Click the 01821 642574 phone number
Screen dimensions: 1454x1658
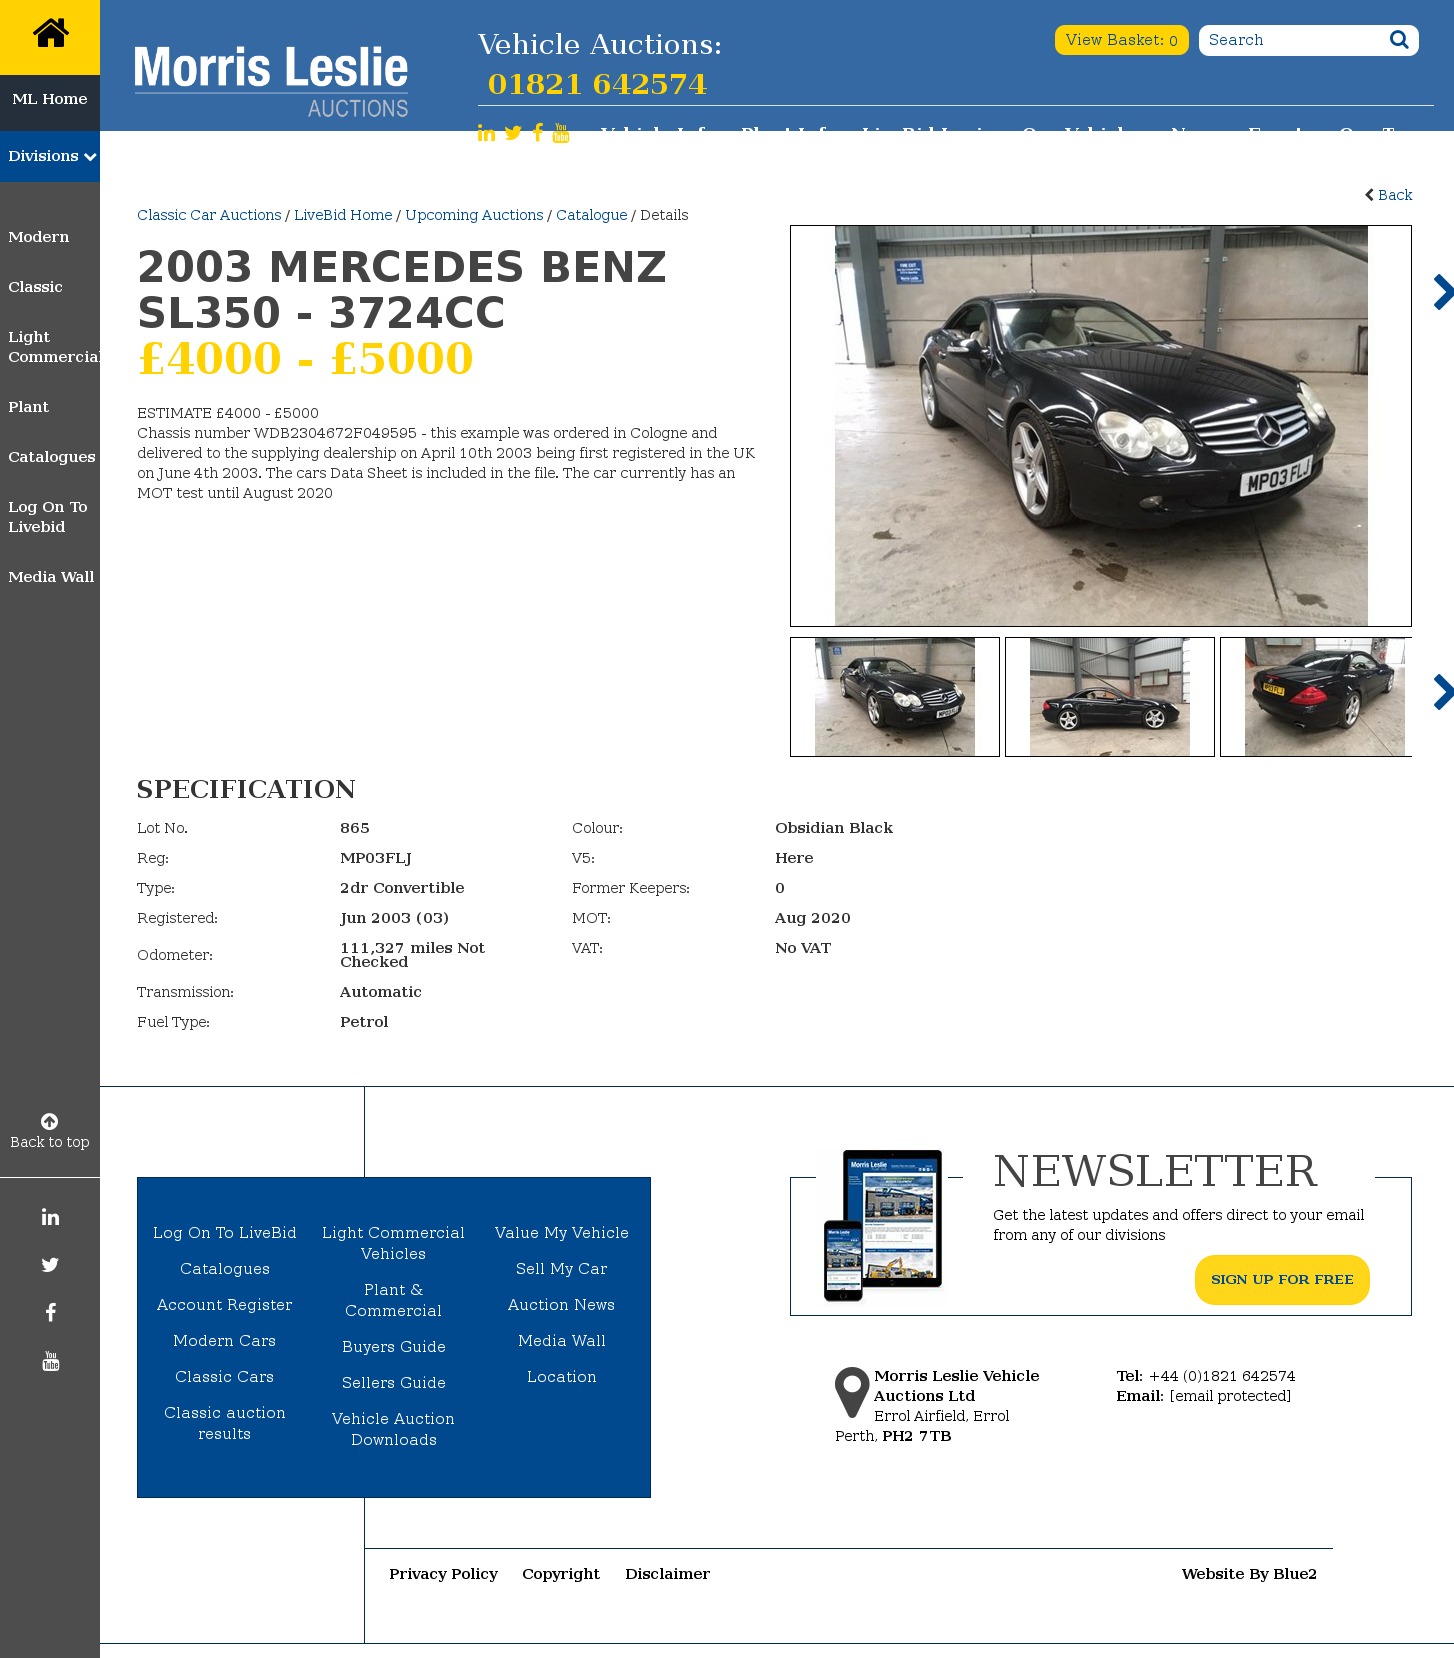tap(597, 84)
